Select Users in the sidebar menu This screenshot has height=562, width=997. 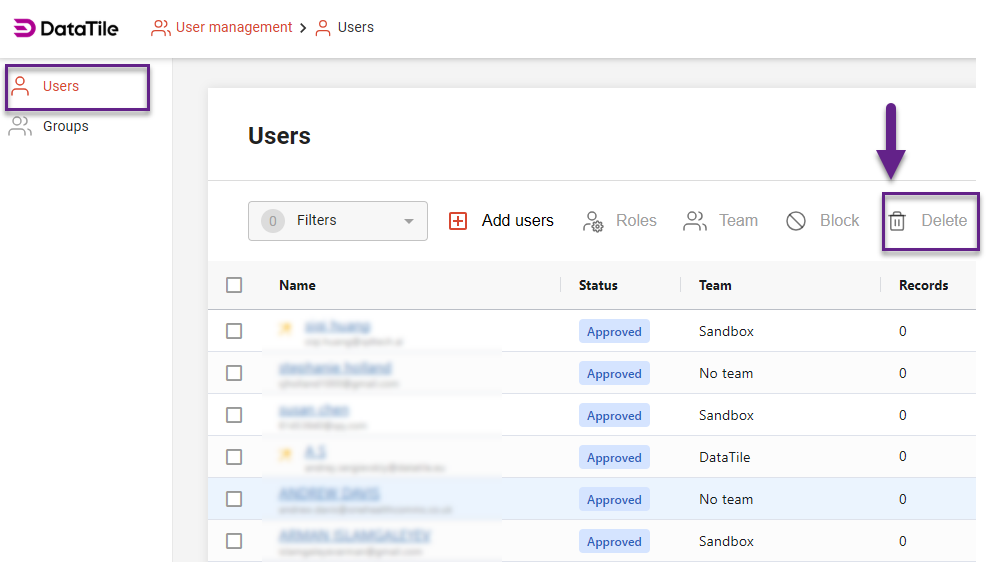point(61,86)
